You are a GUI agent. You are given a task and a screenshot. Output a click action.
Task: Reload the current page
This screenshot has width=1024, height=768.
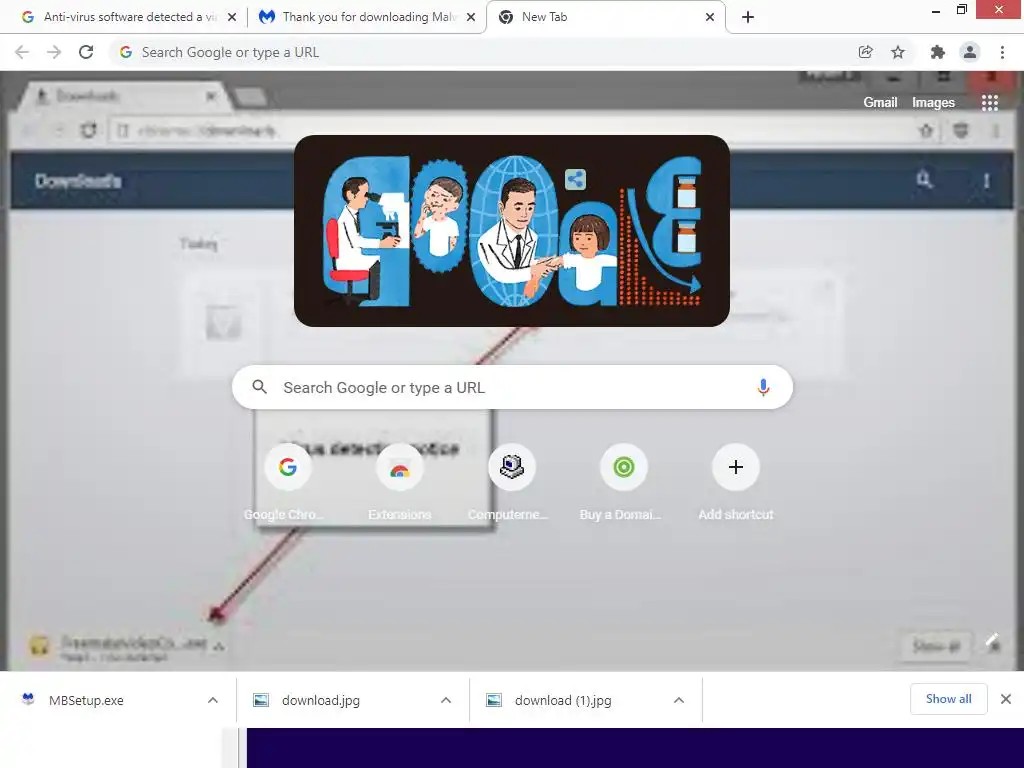pos(86,52)
